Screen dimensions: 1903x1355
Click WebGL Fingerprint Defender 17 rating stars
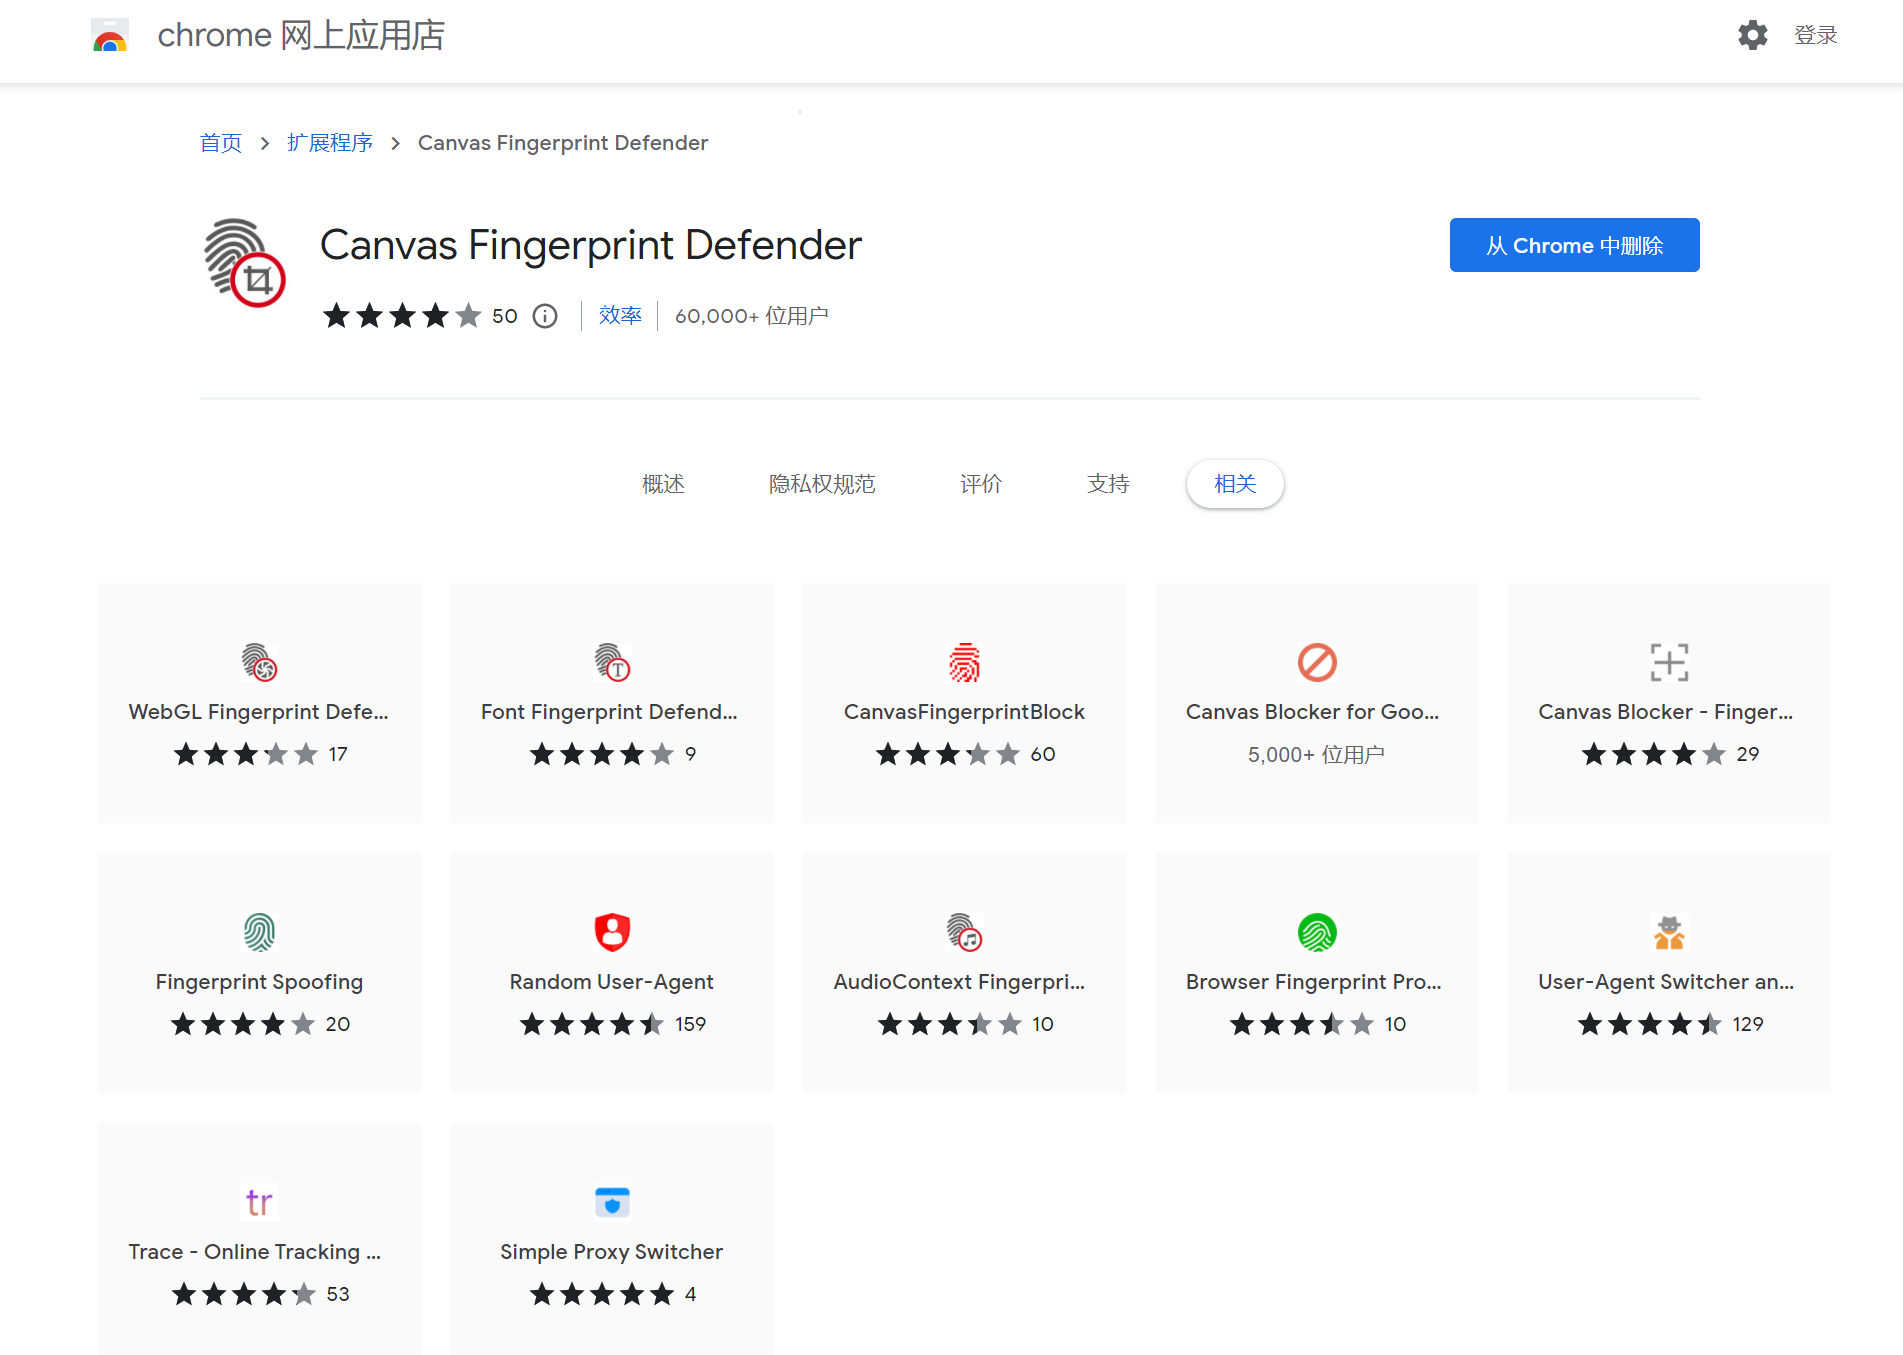[246, 754]
